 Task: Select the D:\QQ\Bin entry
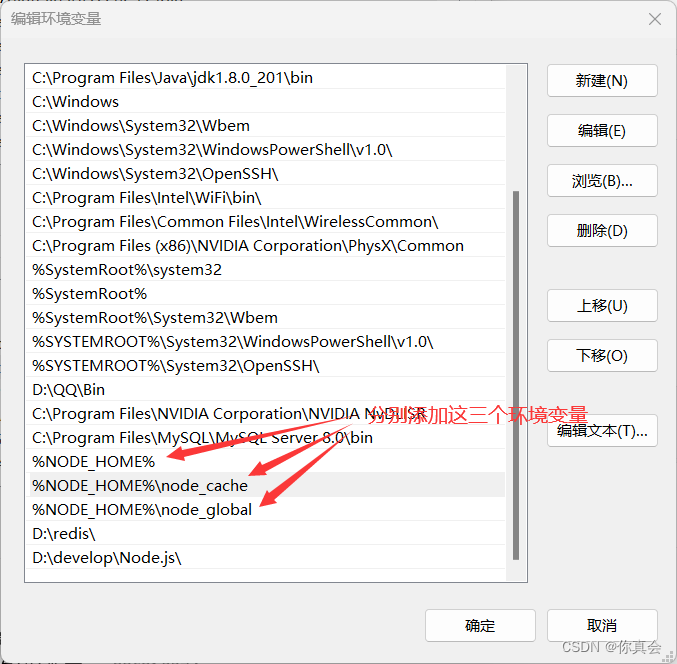coord(266,390)
